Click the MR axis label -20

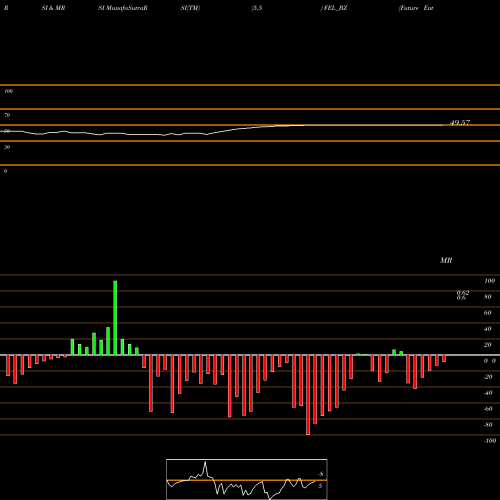(x=488, y=377)
